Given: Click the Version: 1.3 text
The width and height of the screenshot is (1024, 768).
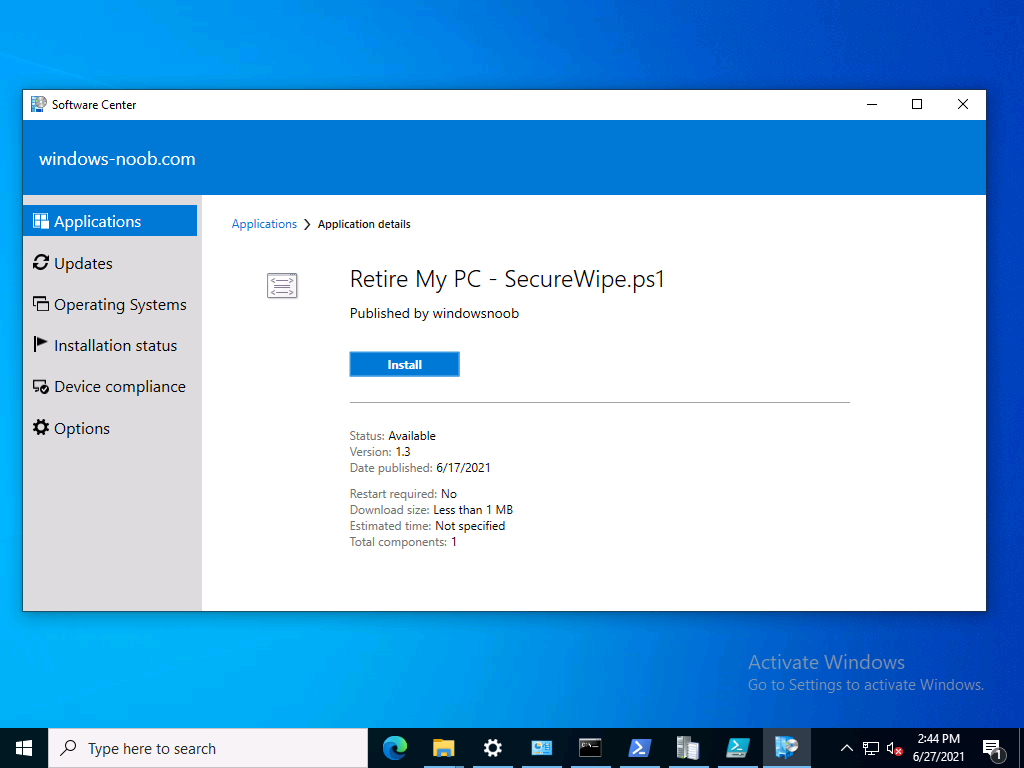Looking at the screenshot, I should pos(380,452).
